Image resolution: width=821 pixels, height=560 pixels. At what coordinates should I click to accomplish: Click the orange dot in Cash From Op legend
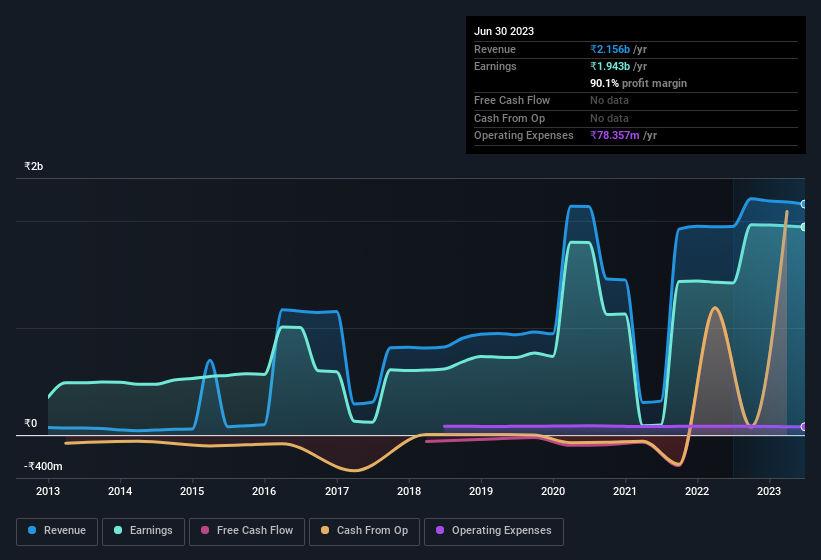tap(325, 530)
